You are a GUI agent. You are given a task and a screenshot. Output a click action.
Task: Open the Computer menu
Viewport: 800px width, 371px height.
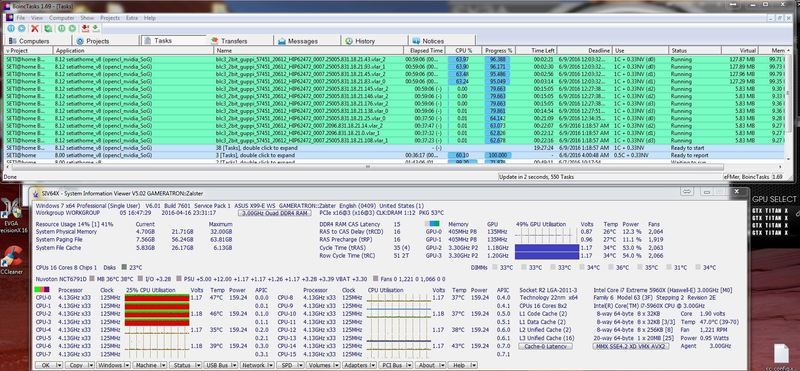(x=62, y=18)
